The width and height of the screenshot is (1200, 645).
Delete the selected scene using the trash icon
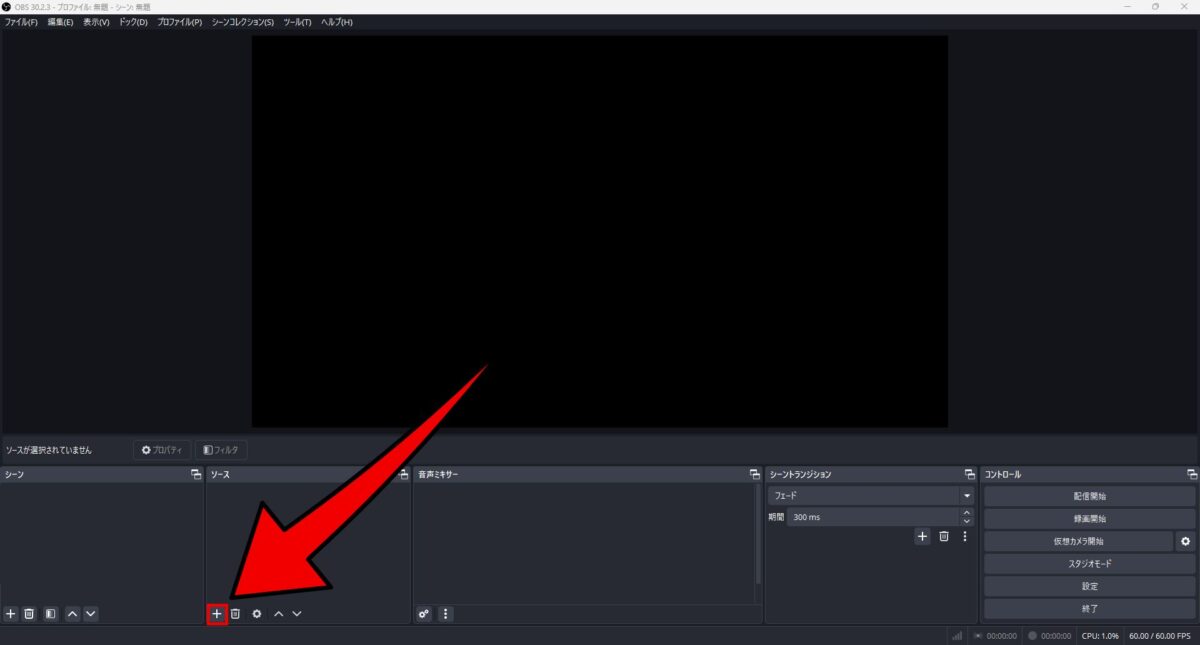click(x=29, y=613)
